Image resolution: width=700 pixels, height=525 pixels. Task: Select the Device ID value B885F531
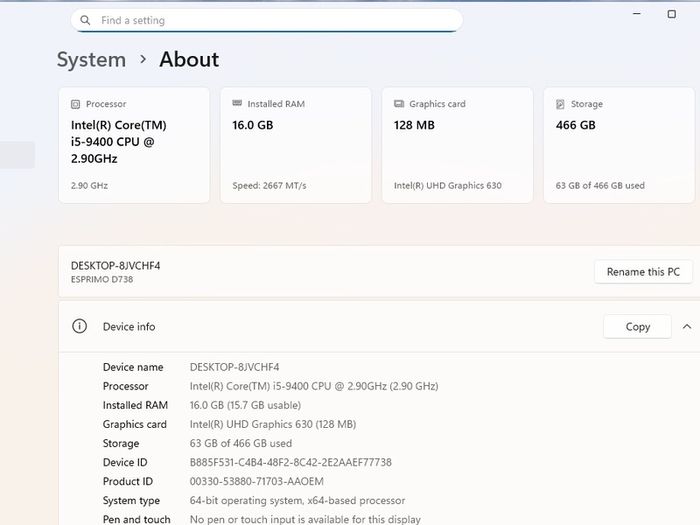[291, 462]
